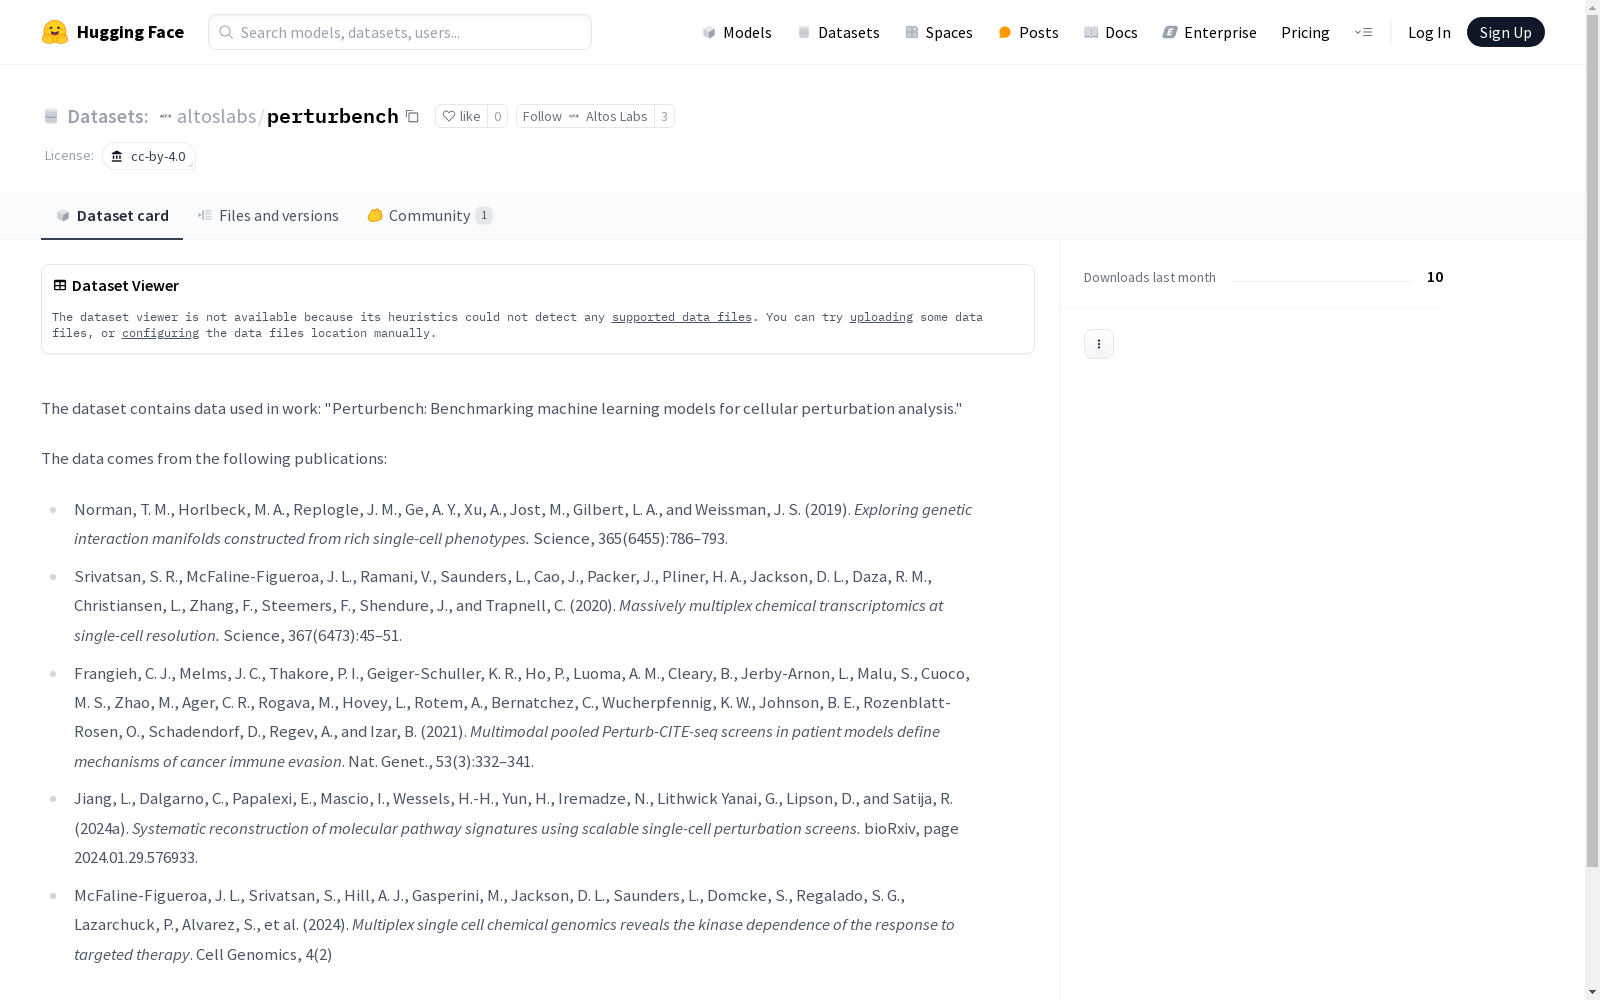Screen dimensions: 1600x1000
Task: Open the Datasets page in navbar
Action: pyautogui.click(x=838, y=32)
